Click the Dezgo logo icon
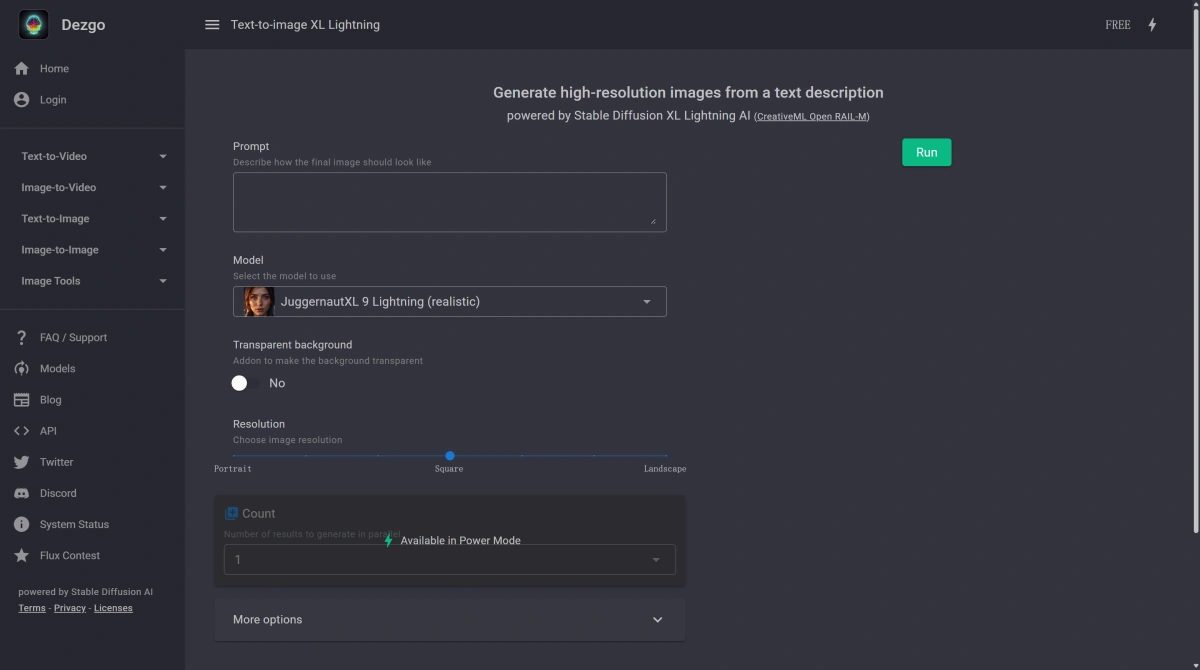 pos(34,24)
